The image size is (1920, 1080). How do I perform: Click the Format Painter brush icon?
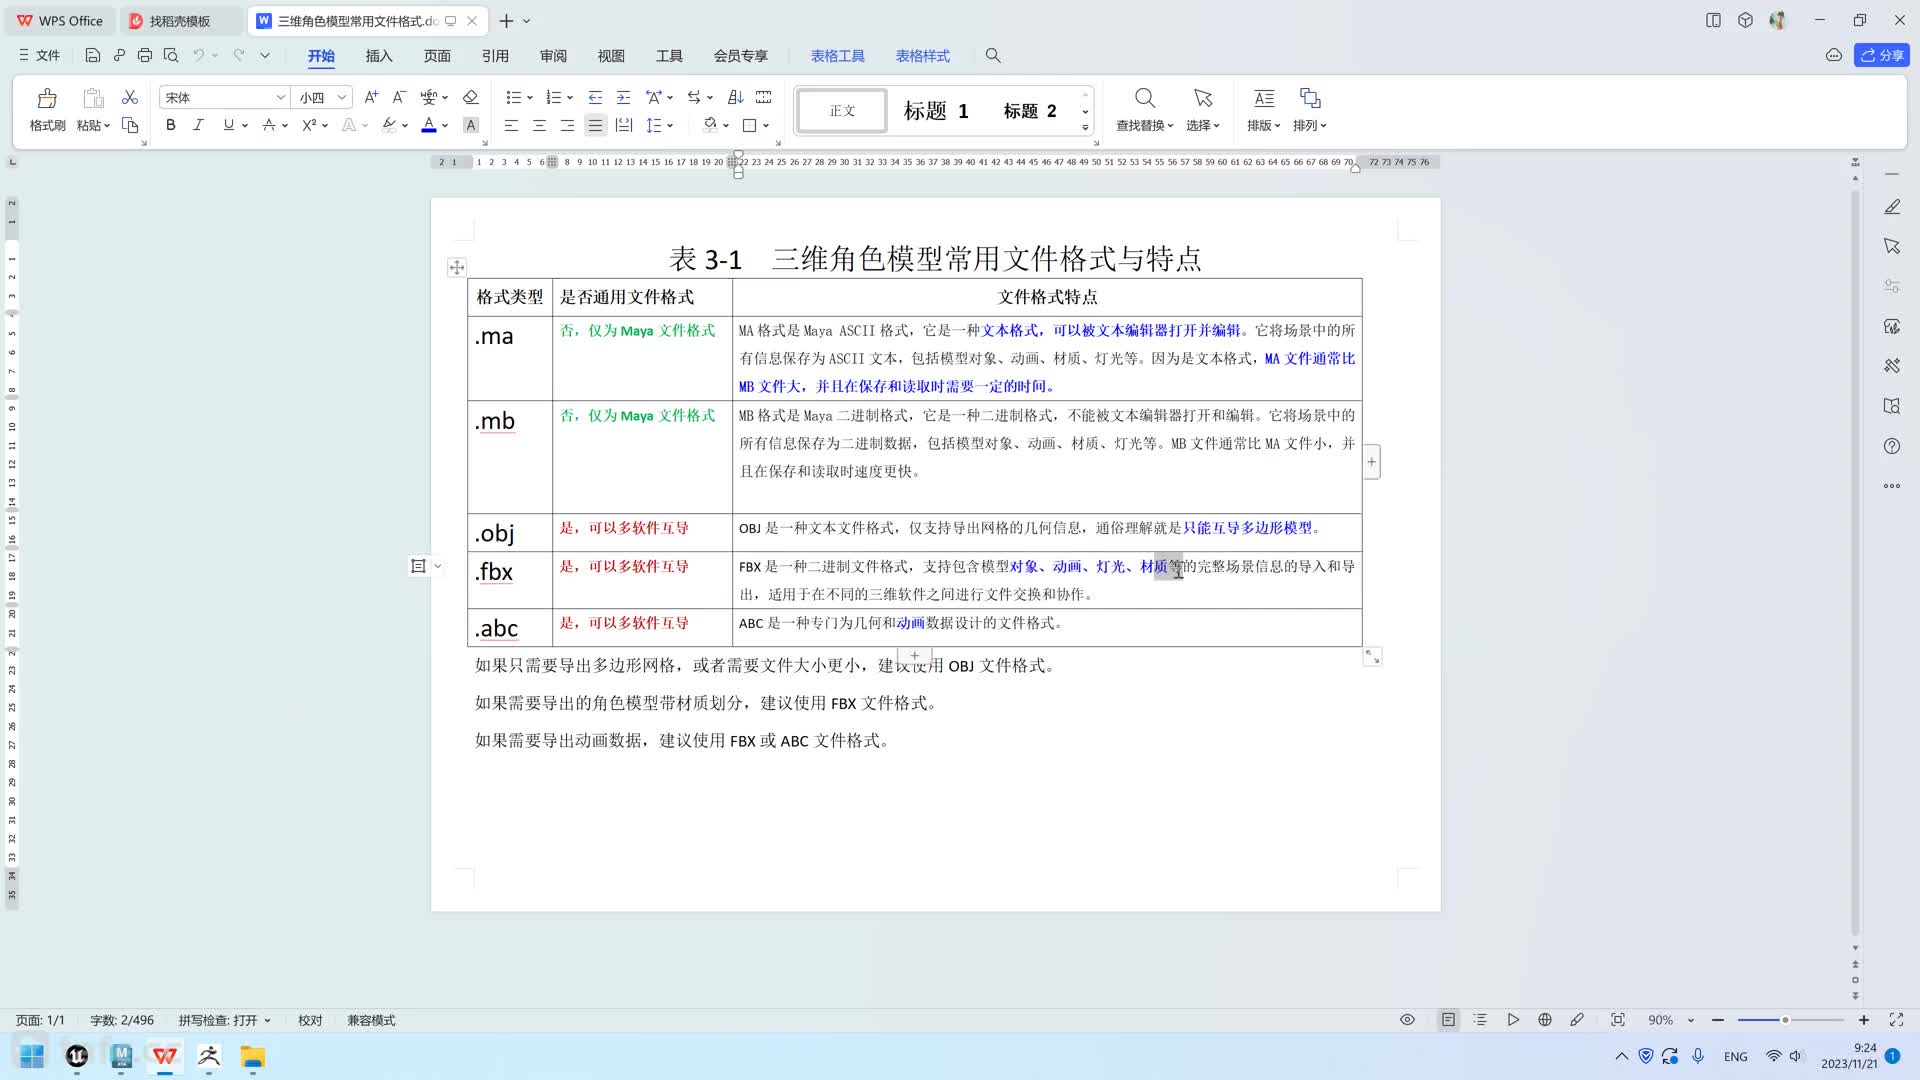(x=47, y=99)
